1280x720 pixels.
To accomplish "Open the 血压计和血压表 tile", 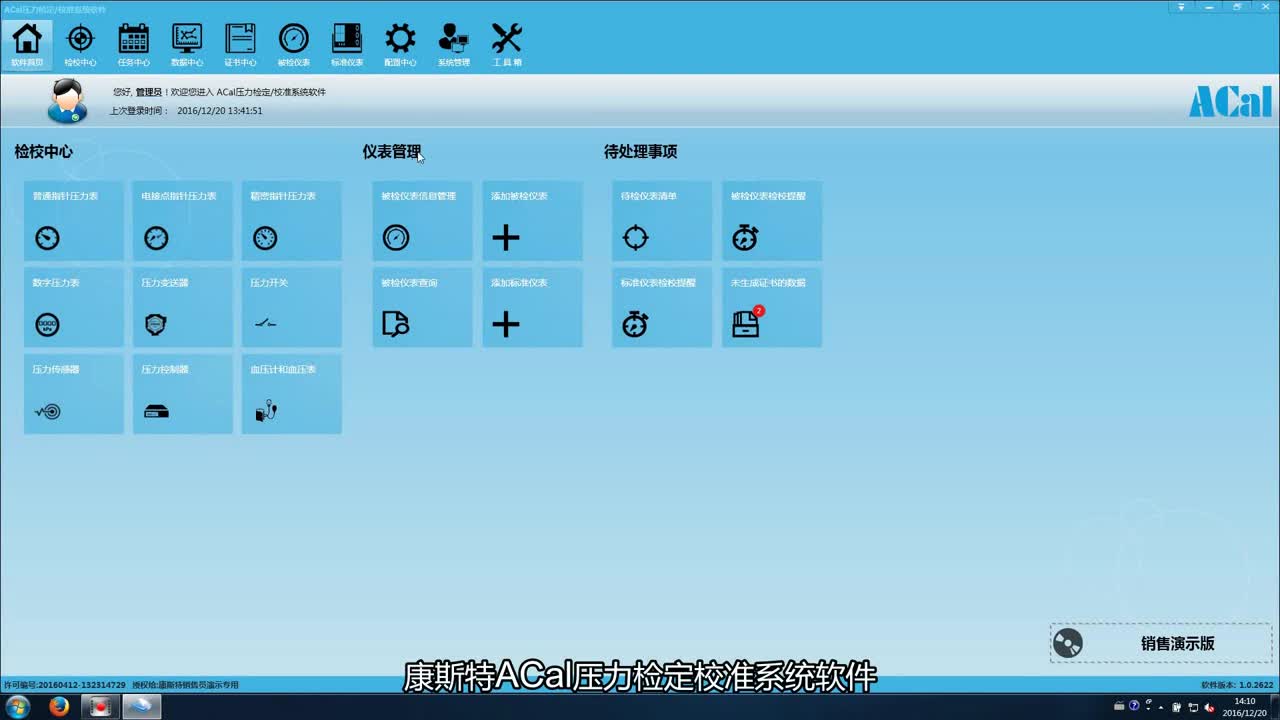I will pyautogui.click(x=291, y=394).
